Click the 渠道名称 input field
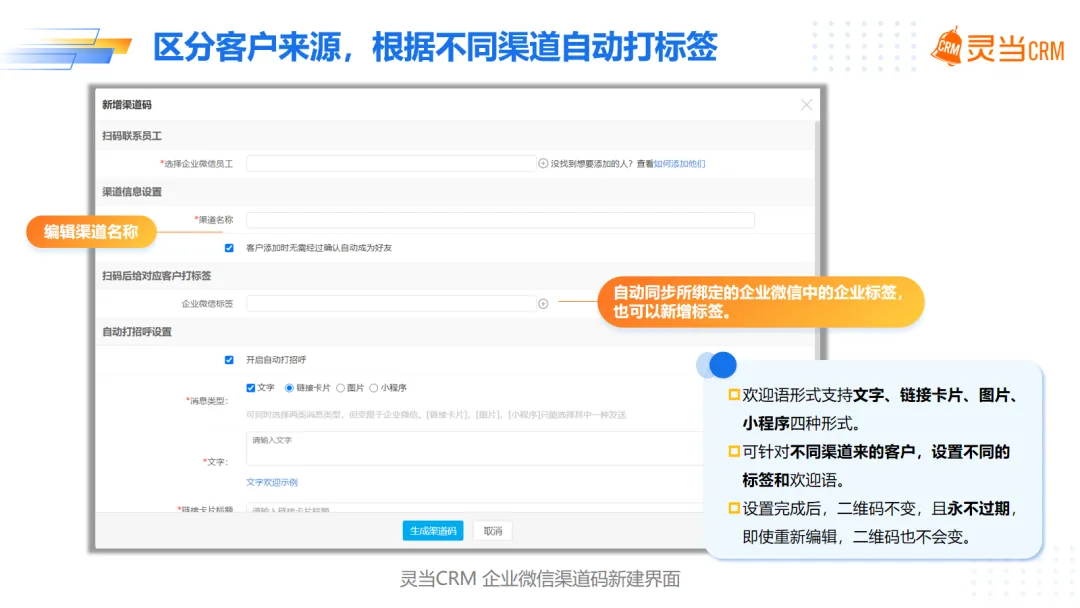Viewport: 1080px width, 608px height. click(x=500, y=220)
